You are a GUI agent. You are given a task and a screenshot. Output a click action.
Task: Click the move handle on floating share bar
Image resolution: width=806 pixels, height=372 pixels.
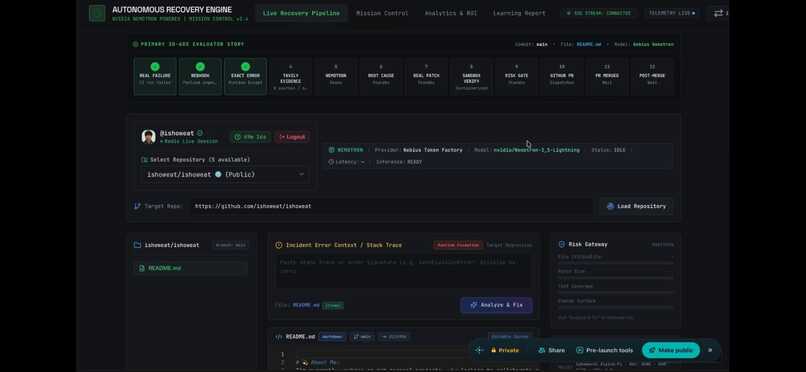(x=479, y=350)
